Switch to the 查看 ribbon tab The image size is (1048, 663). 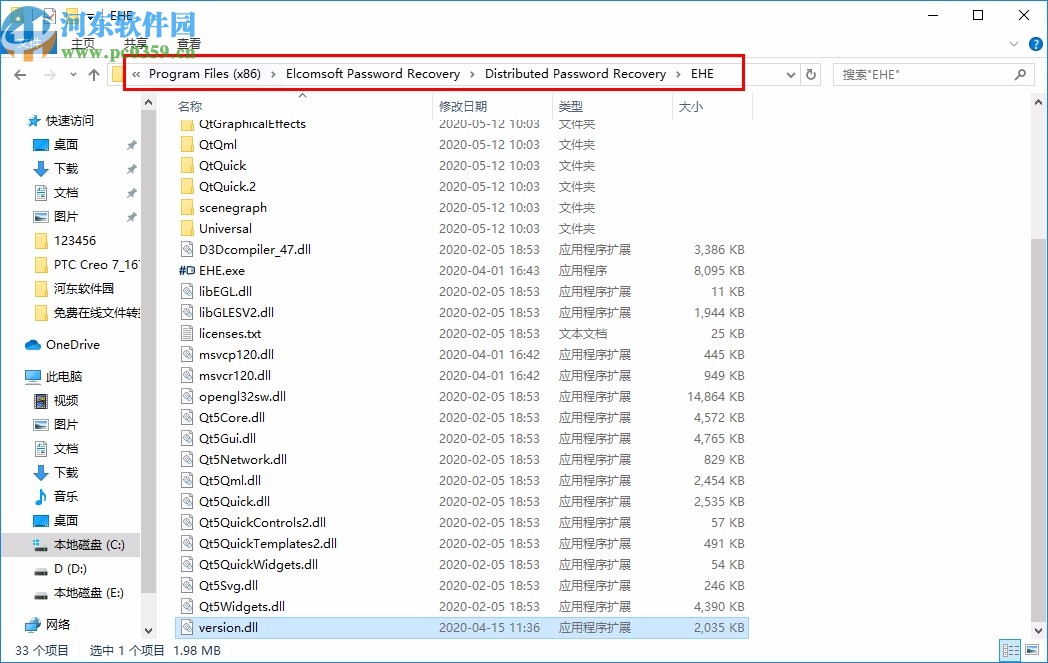pos(188,42)
